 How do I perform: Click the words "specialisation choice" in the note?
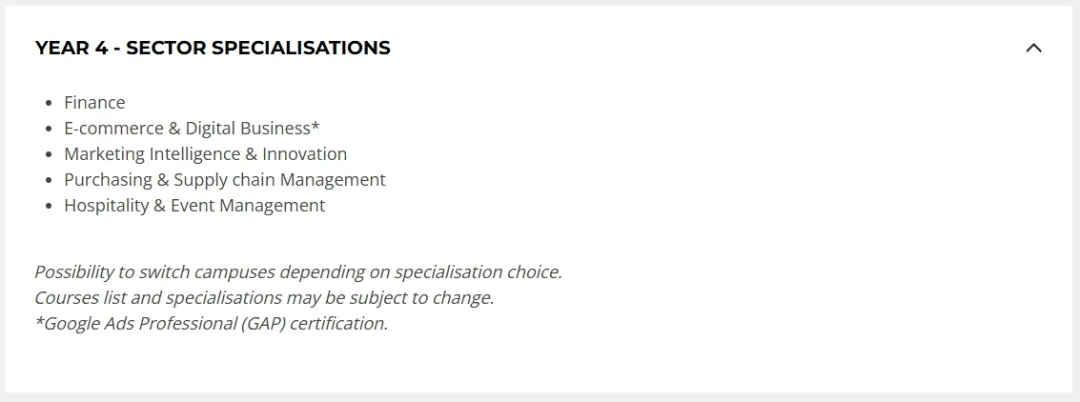(x=478, y=272)
